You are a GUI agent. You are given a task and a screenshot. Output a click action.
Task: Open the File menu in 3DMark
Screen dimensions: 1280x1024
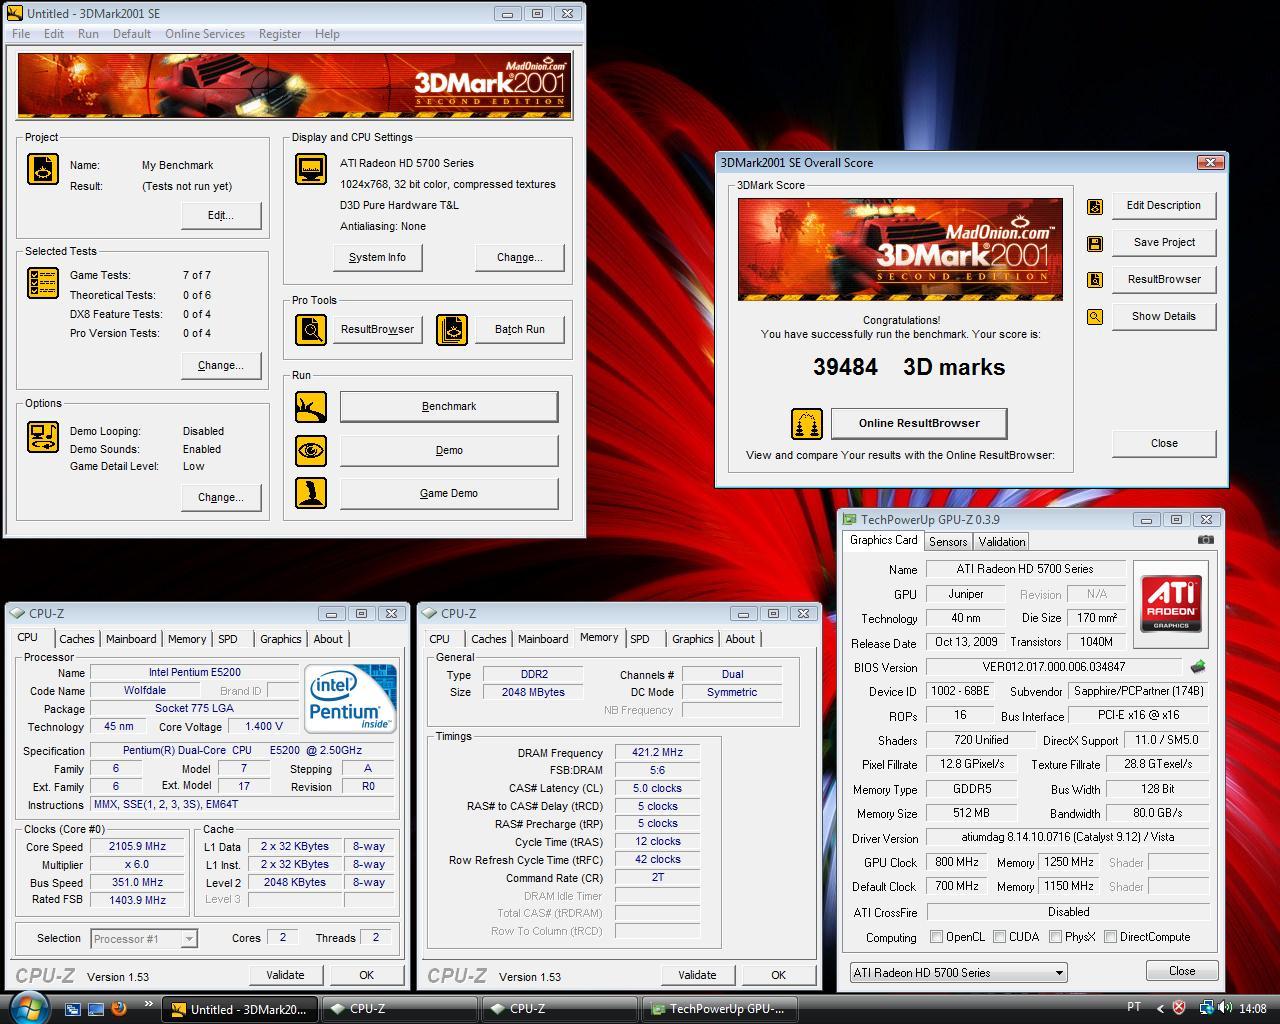pyautogui.click(x=20, y=33)
